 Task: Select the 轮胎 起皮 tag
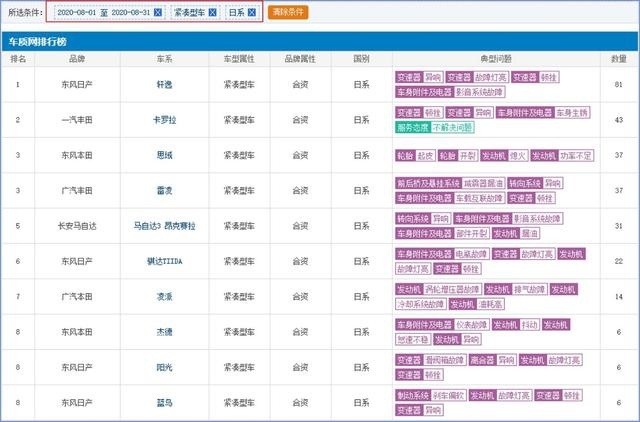click(x=415, y=155)
